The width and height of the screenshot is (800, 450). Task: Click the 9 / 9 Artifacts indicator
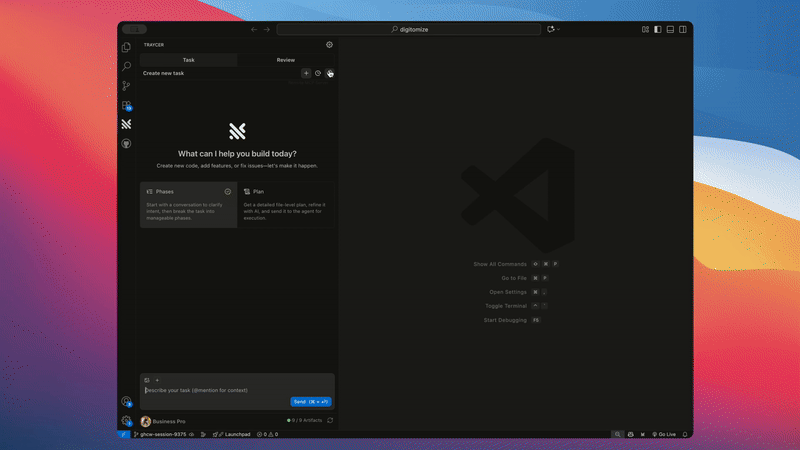pyautogui.click(x=305, y=420)
